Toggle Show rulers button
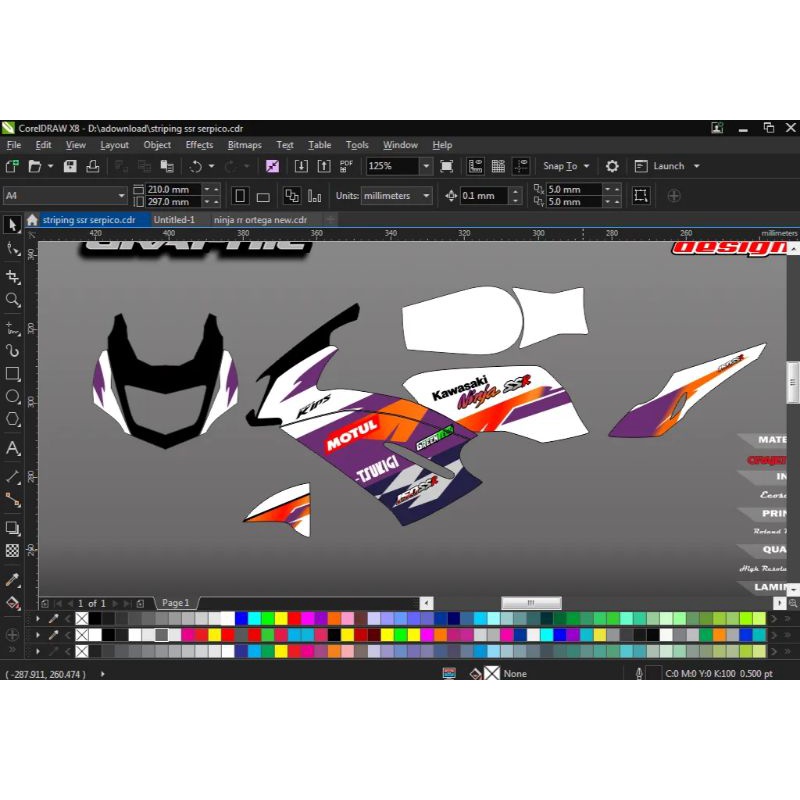800x800 pixels. click(476, 166)
